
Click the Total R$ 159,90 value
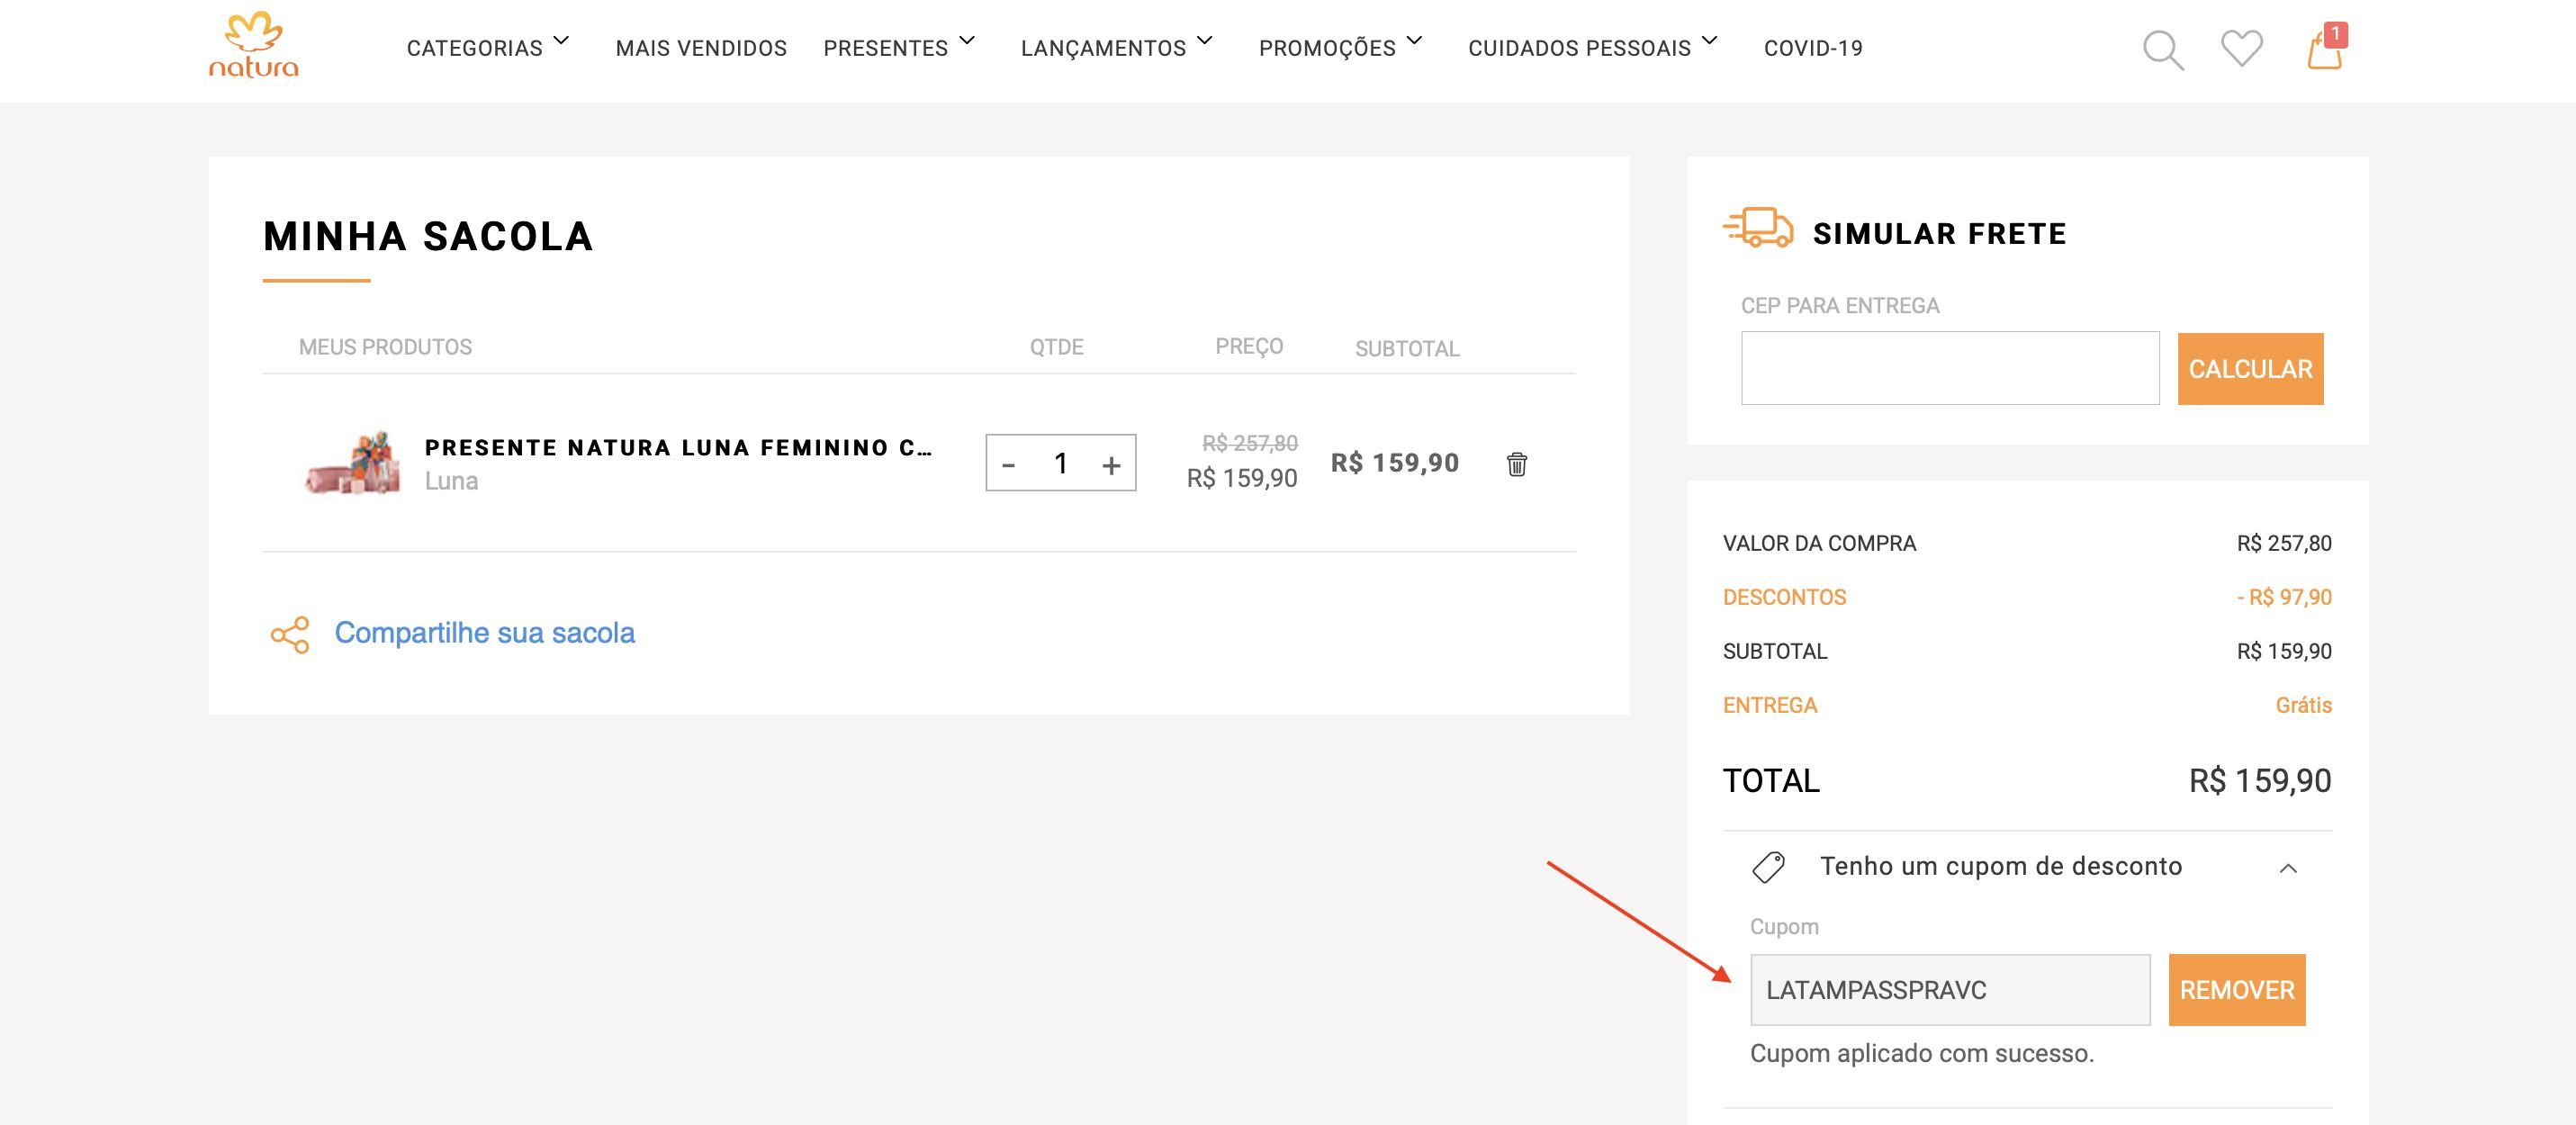pyautogui.click(x=2260, y=780)
